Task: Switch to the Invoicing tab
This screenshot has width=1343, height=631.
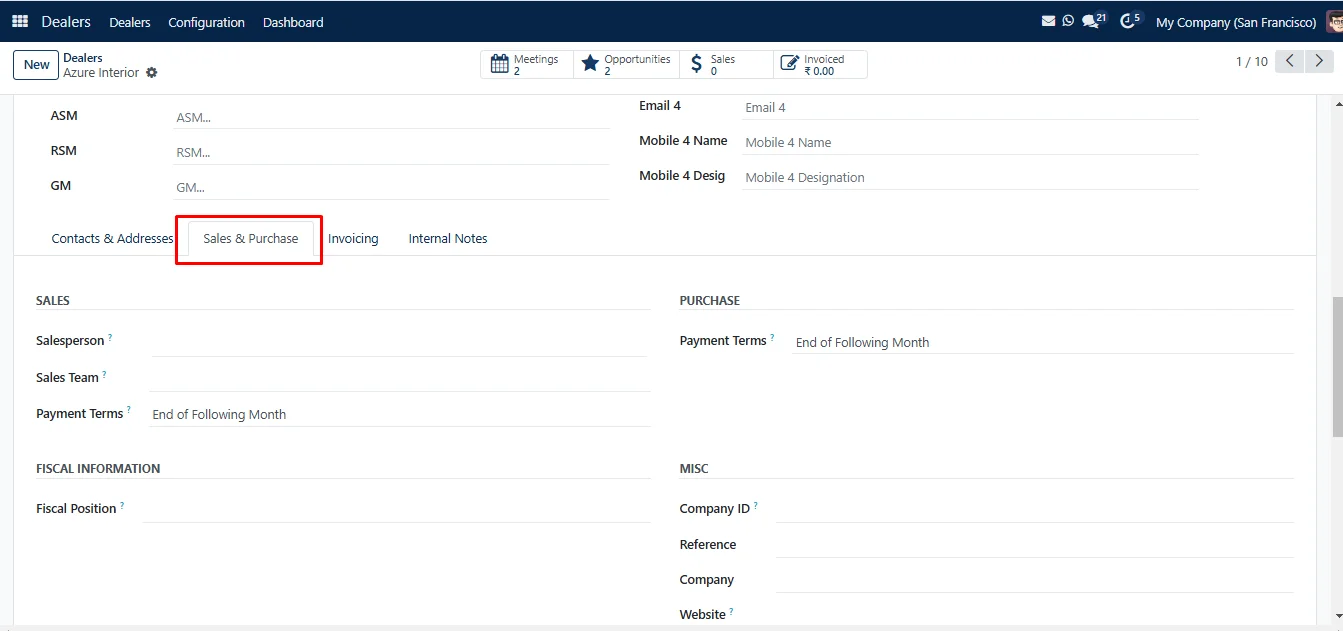Action: click(x=353, y=238)
